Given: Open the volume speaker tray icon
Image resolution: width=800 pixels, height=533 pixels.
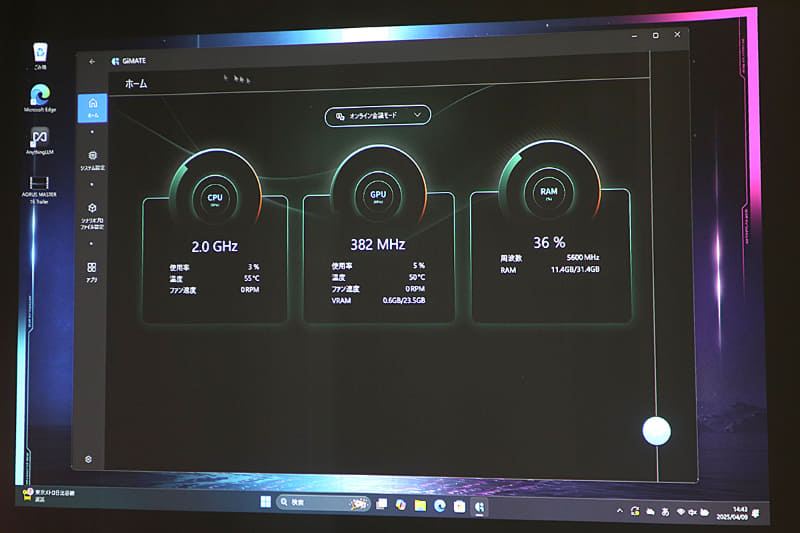Looking at the screenshot, I should pos(692,512).
